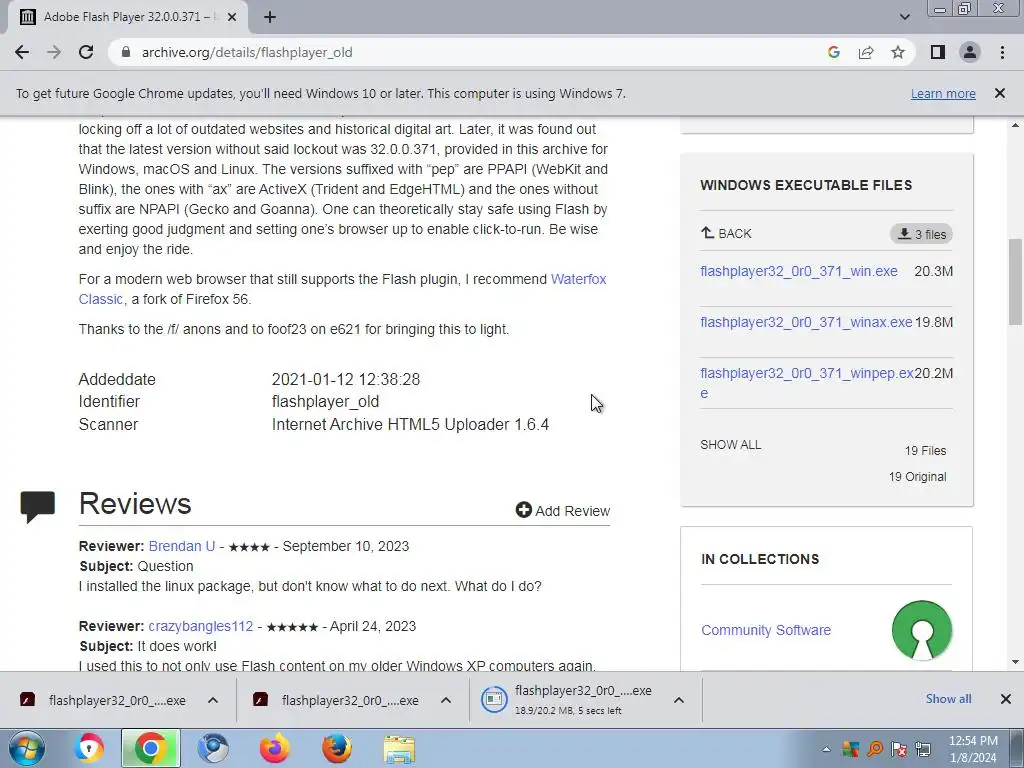Click the Identifier value flashplayer_old
The width and height of the screenshot is (1024, 768).
pyautogui.click(x=325, y=402)
